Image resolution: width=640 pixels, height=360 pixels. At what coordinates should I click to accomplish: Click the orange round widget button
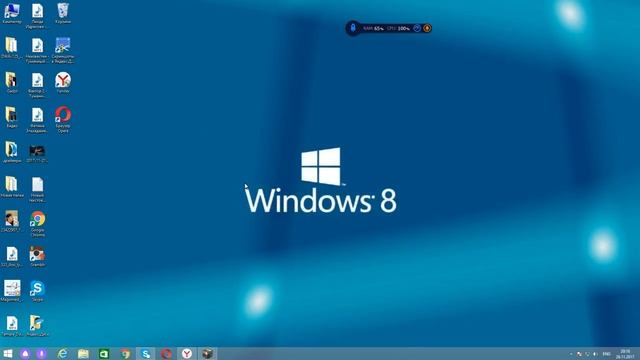(427, 28)
